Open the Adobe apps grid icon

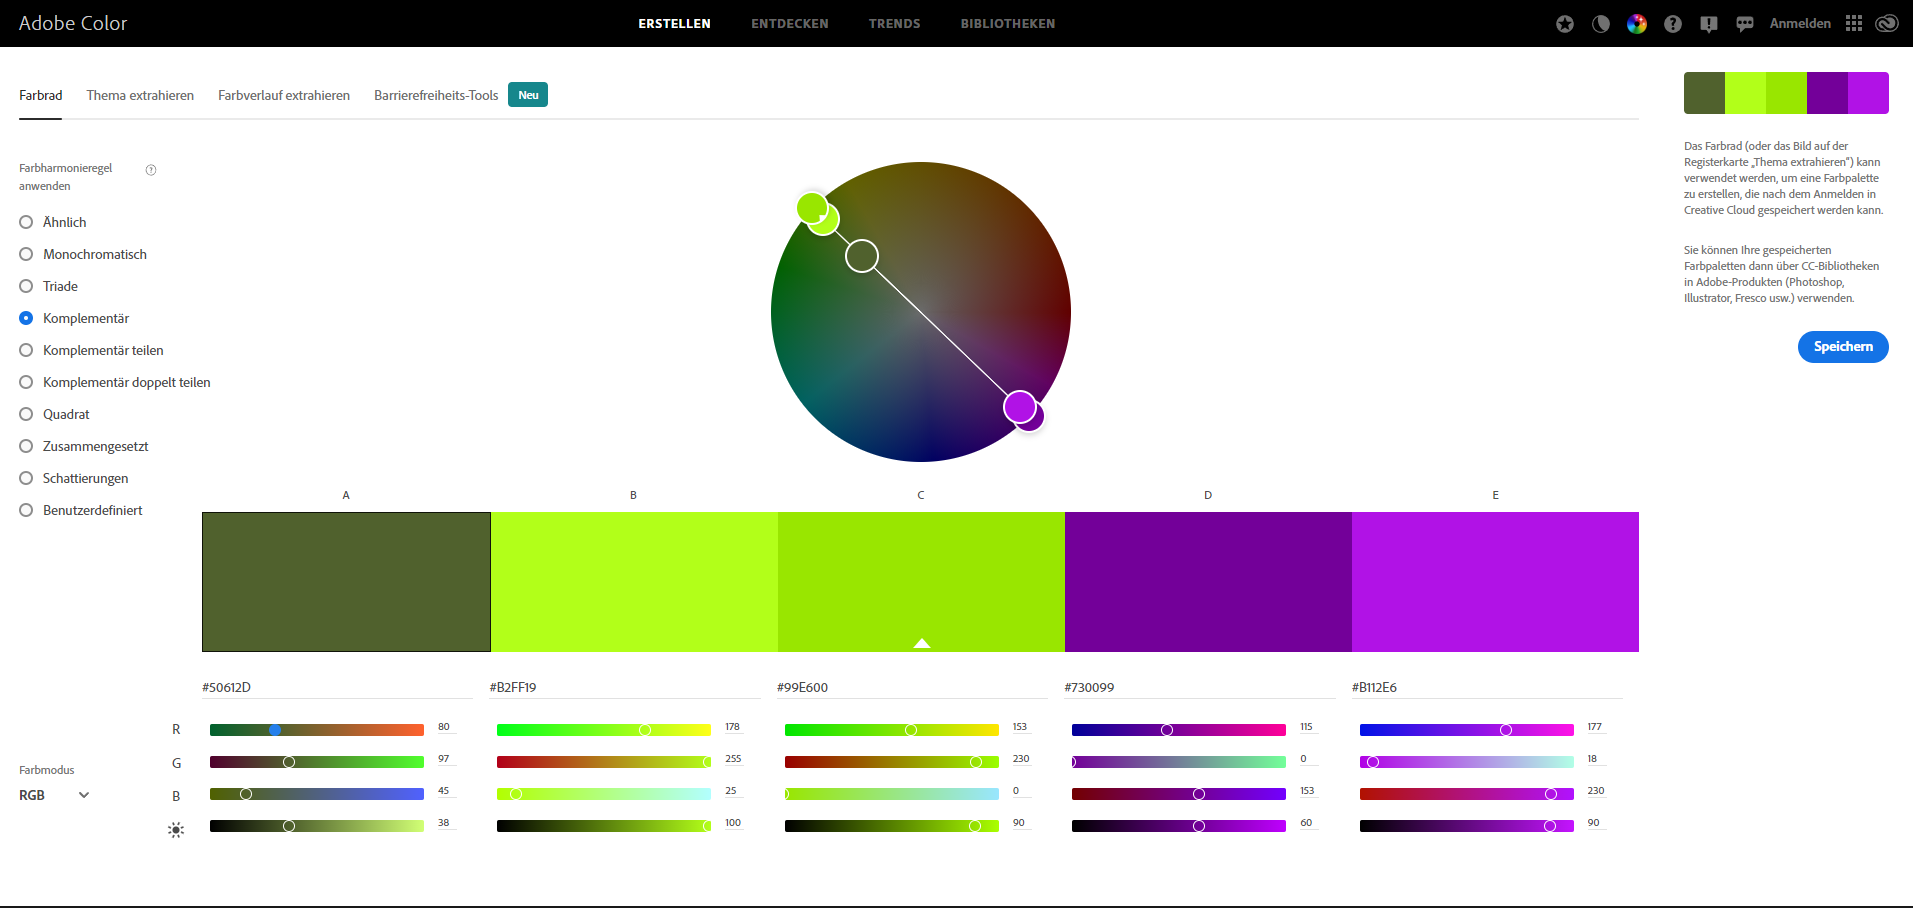(1854, 24)
